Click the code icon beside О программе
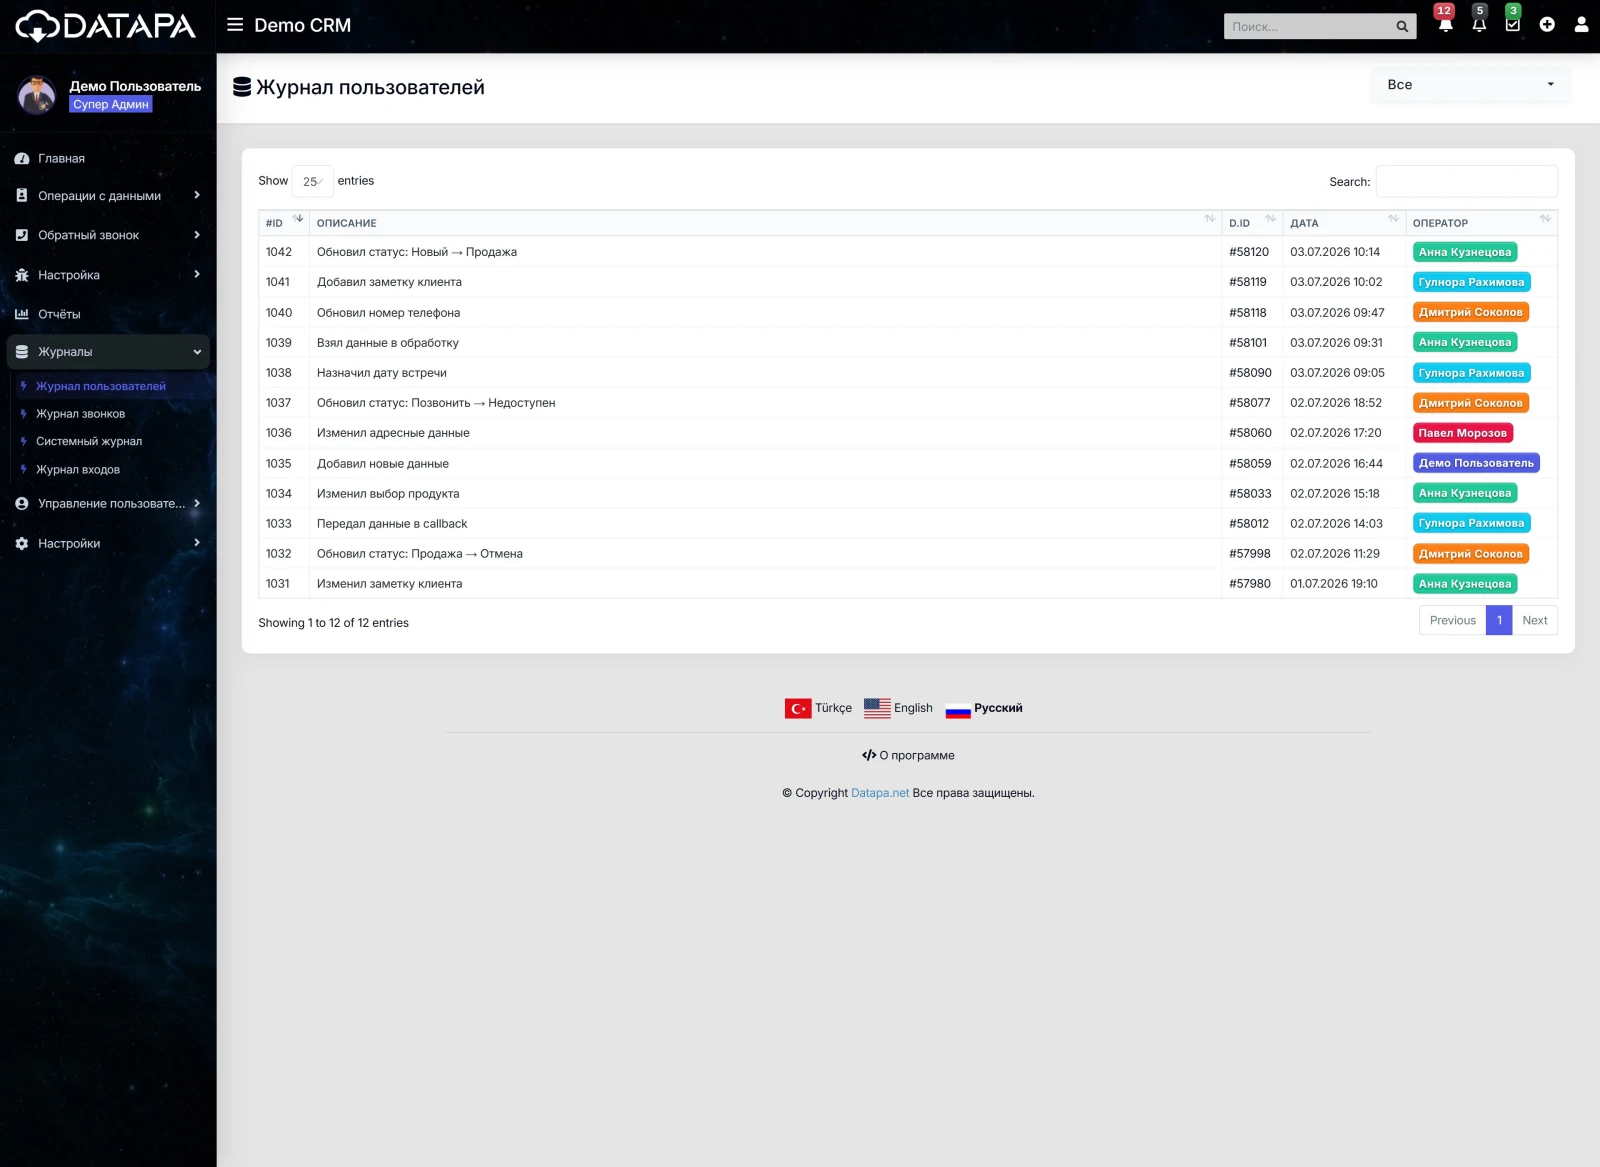The height and width of the screenshot is (1167, 1600). point(869,756)
